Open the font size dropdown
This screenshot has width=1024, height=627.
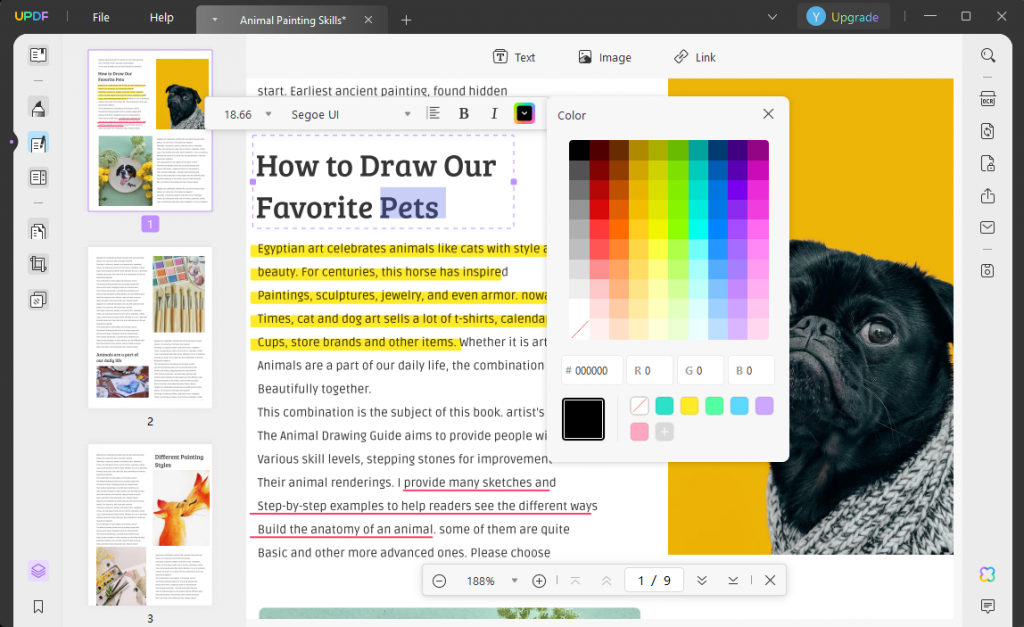[x=246, y=114]
